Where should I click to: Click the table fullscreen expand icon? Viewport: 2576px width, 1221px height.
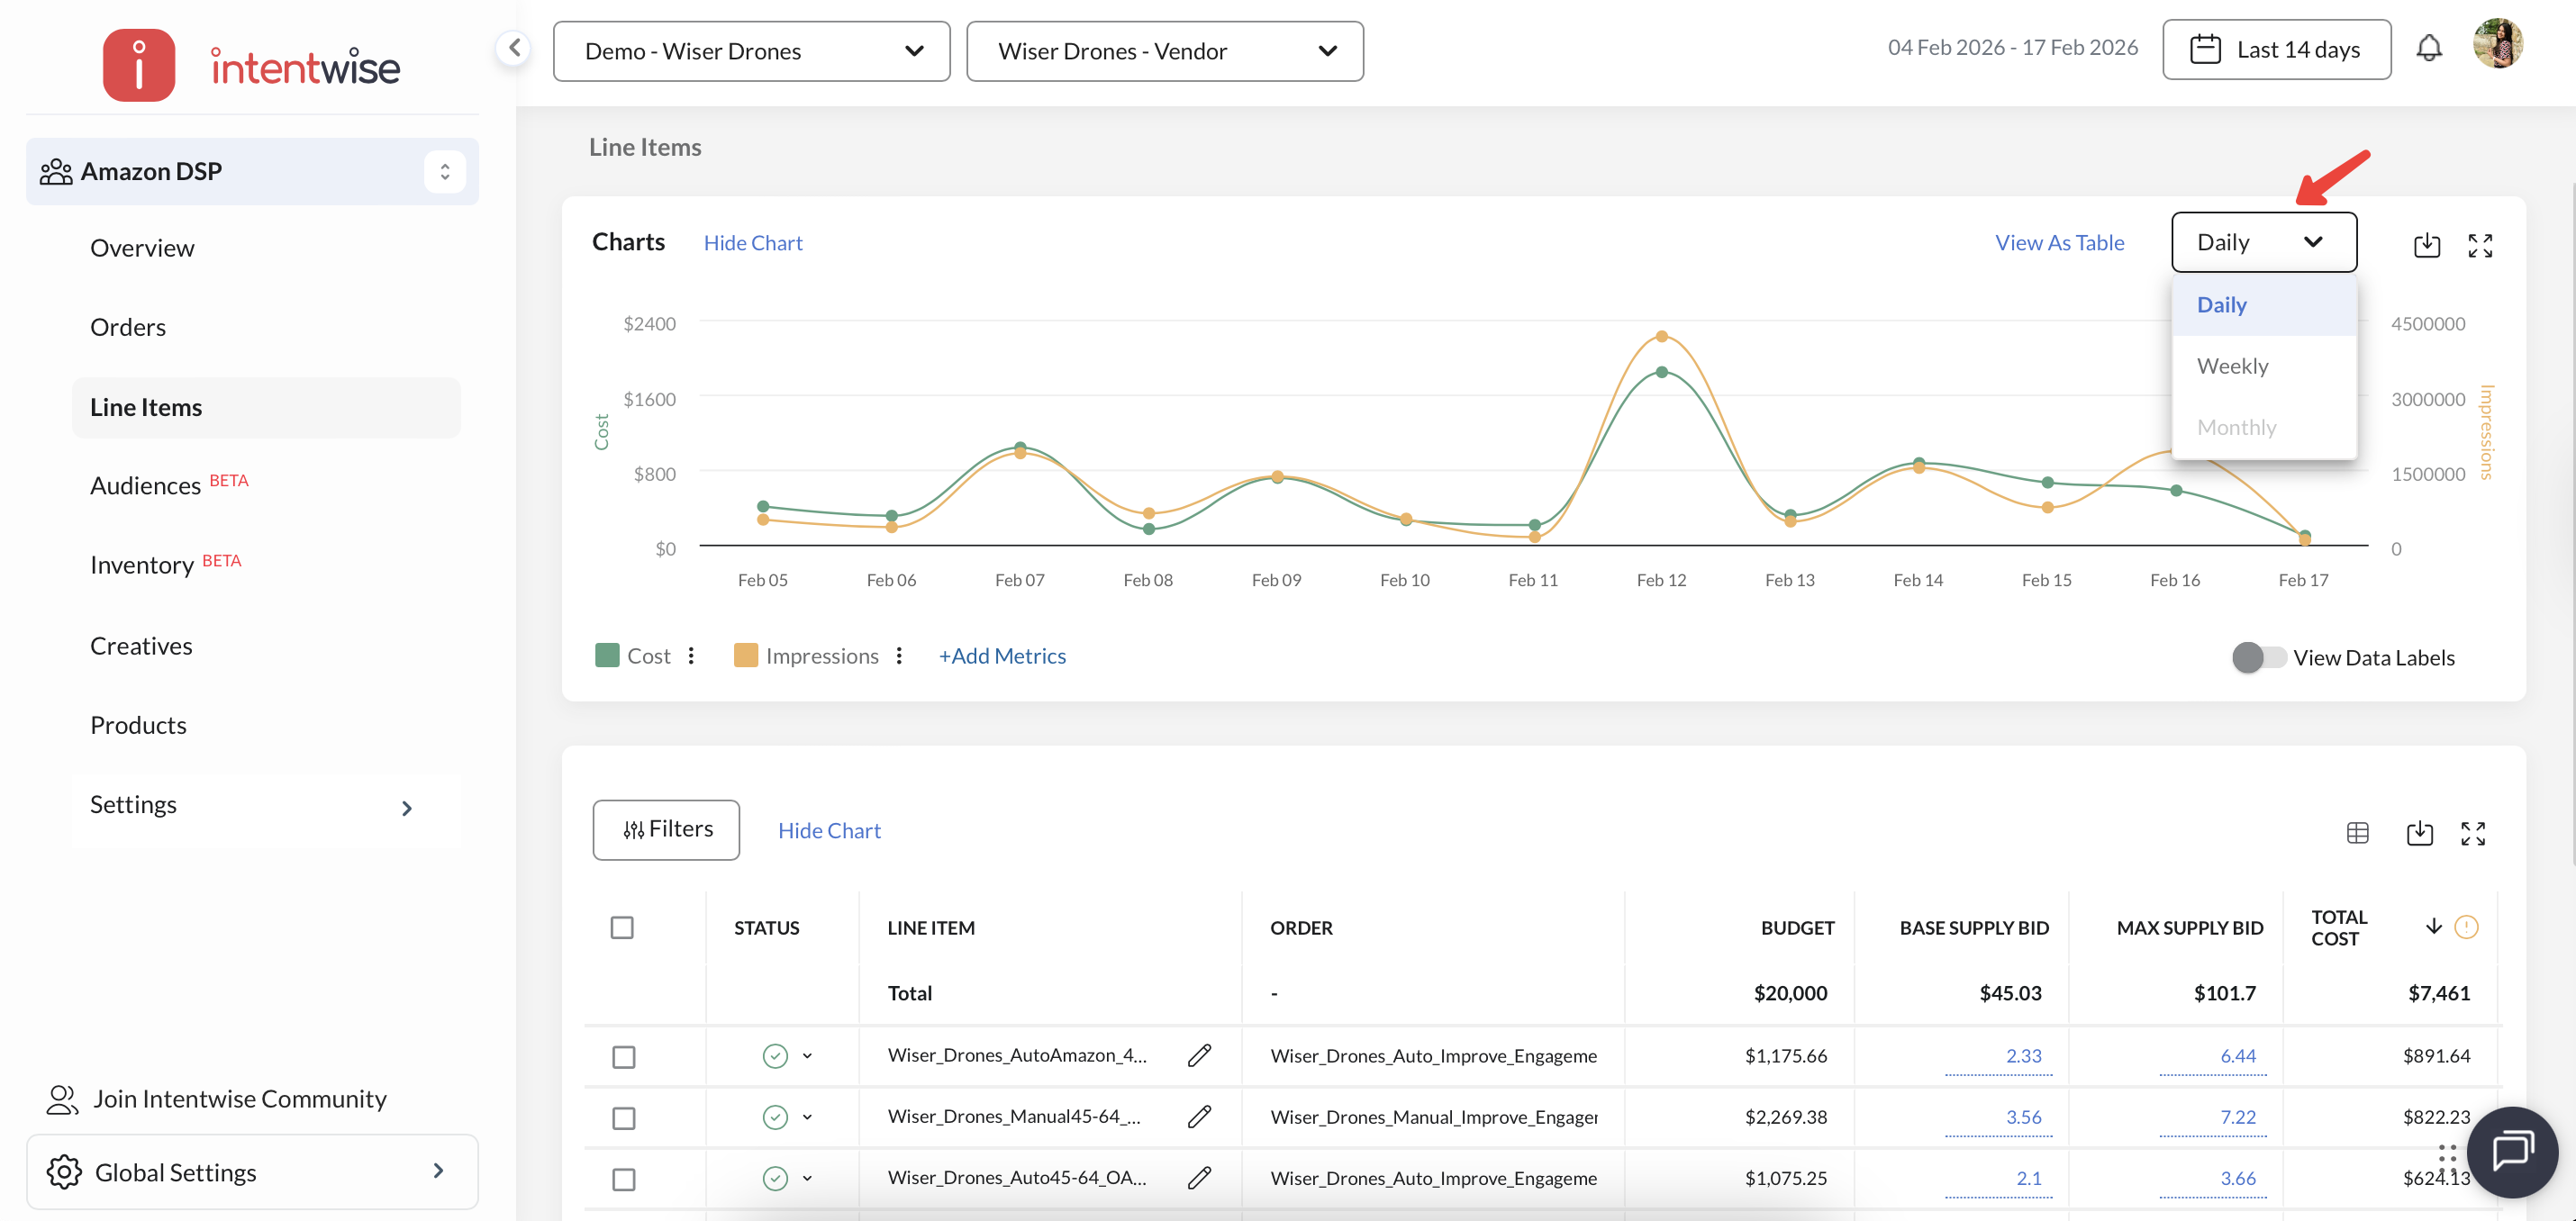pyautogui.click(x=2472, y=832)
